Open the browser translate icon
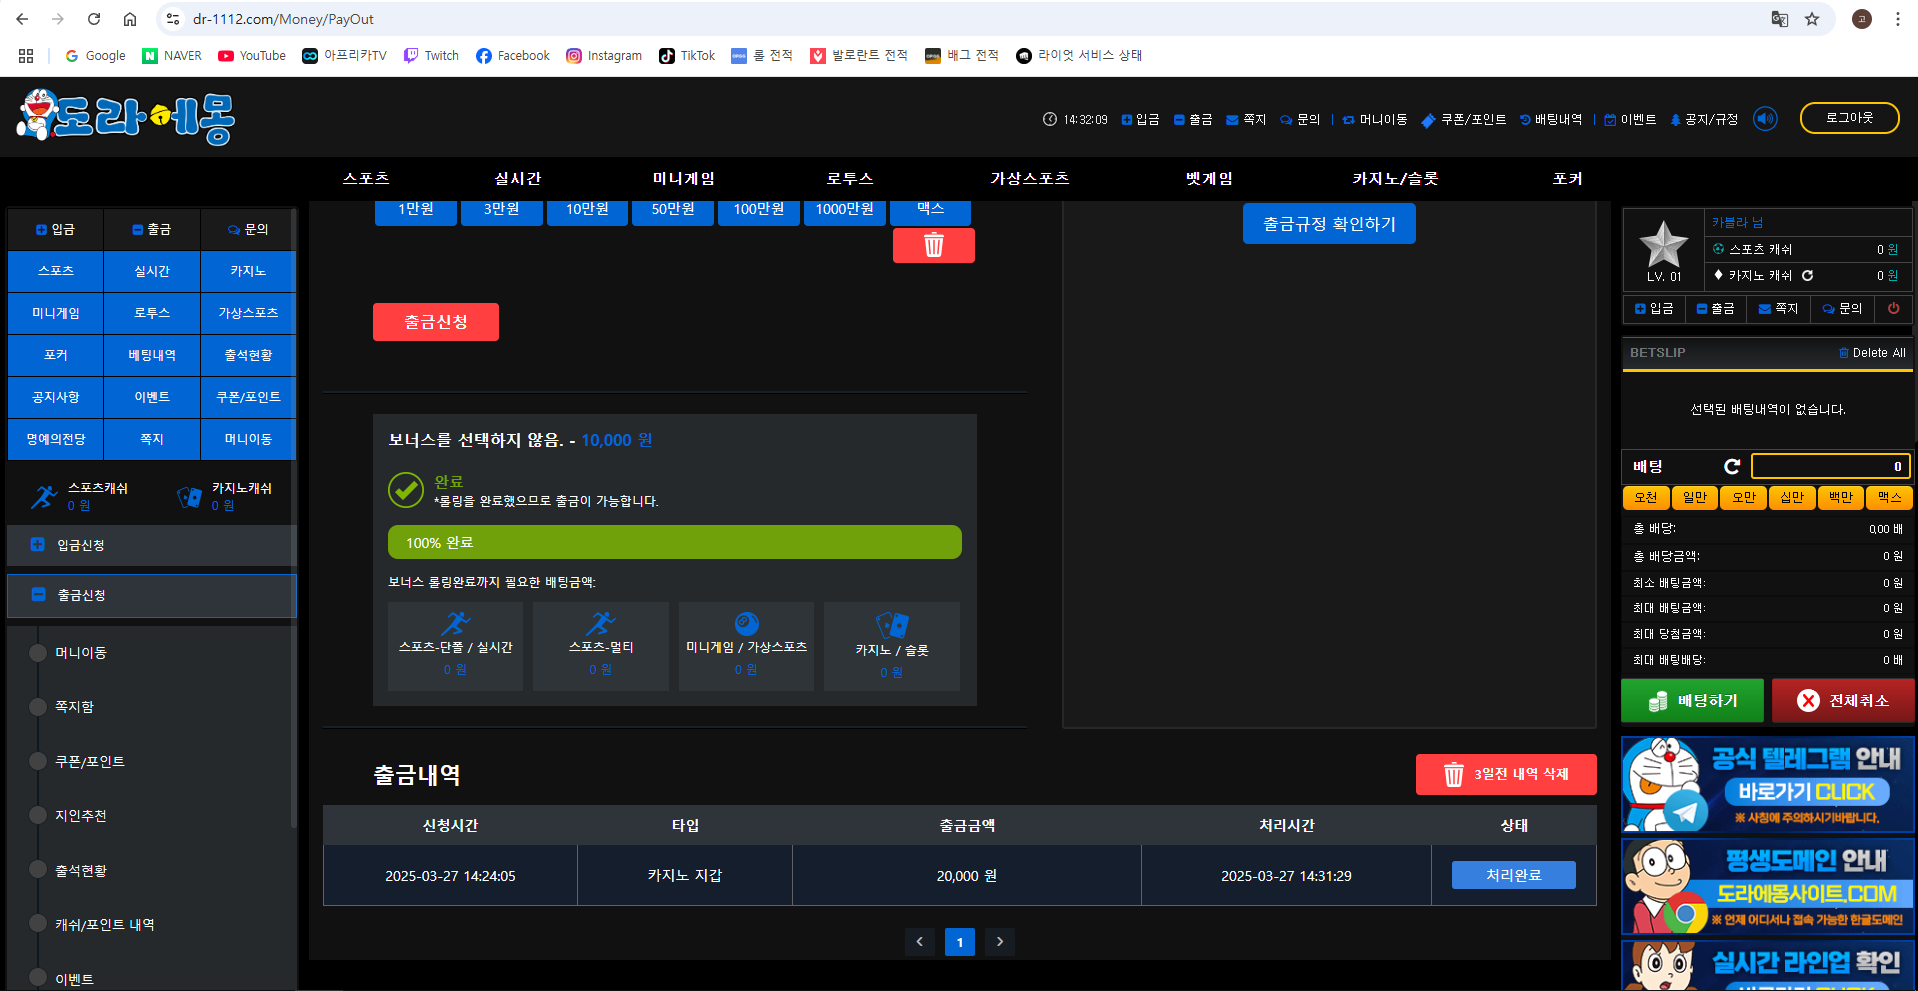1918x991 pixels. (1780, 19)
